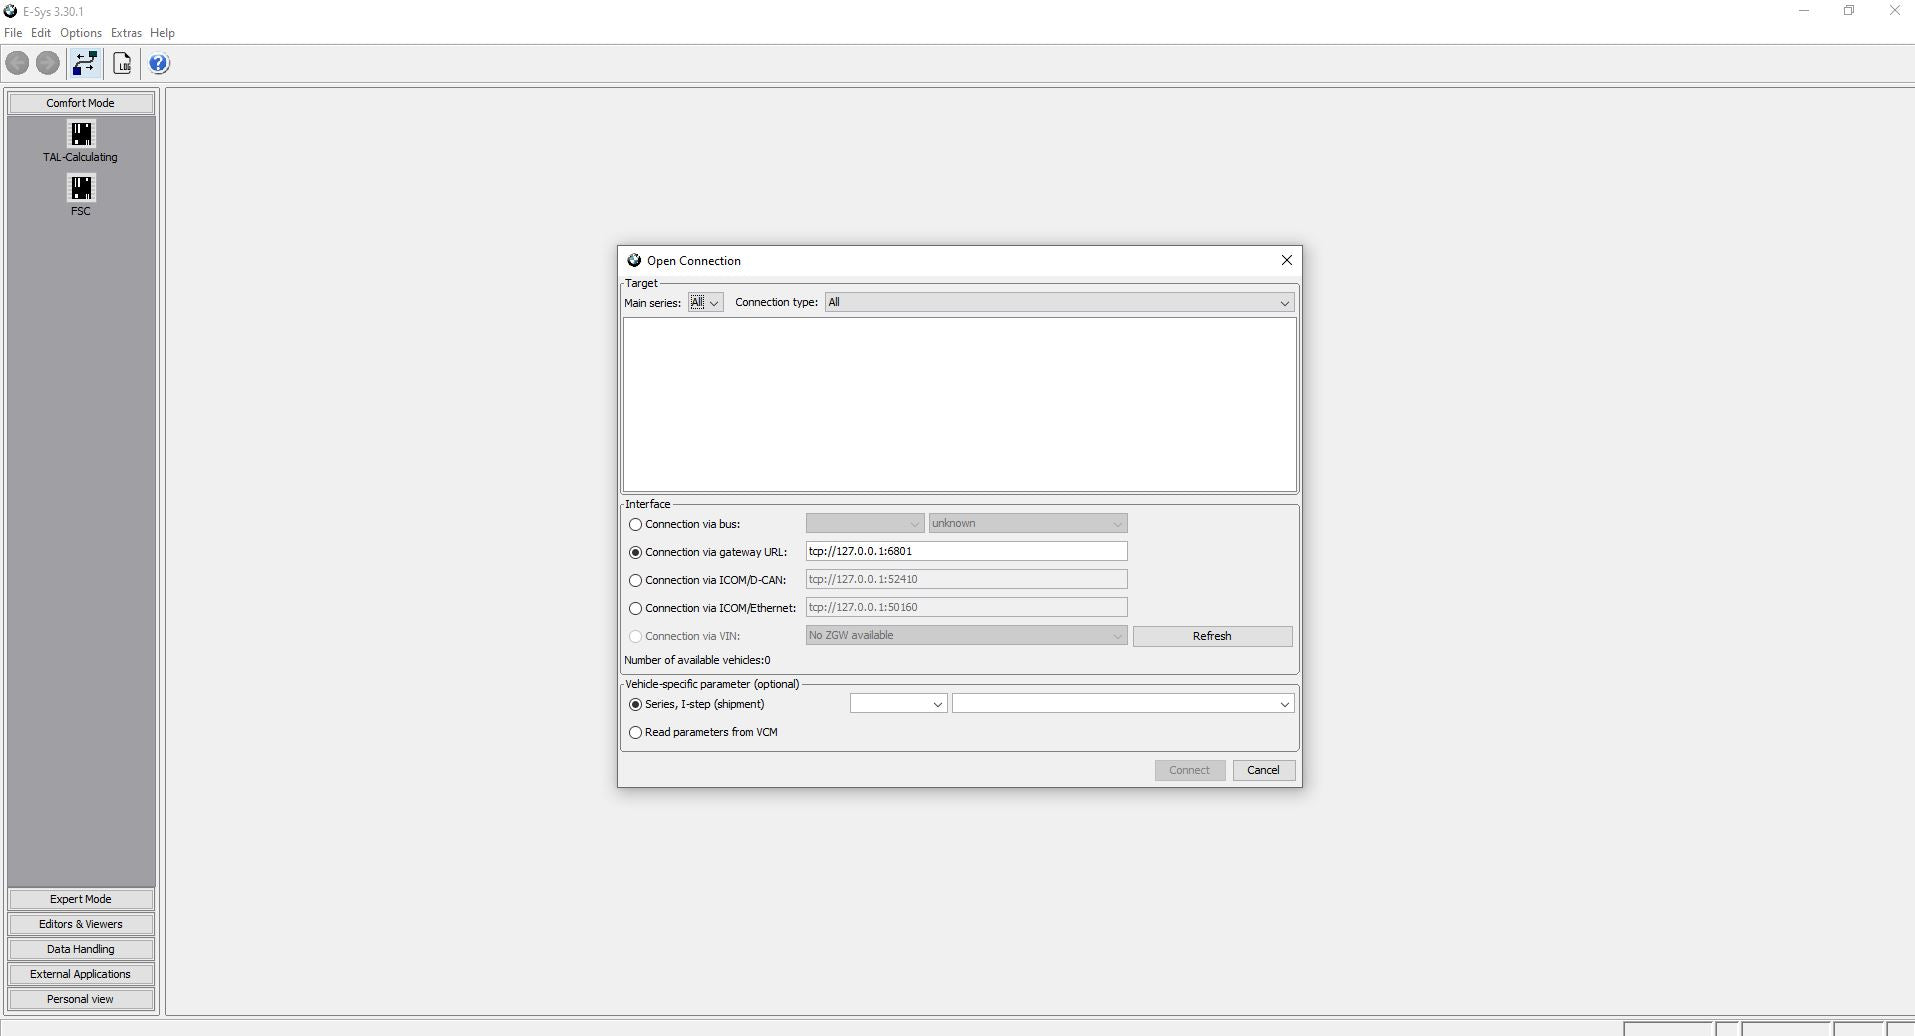Select Connection via bus radio button
This screenshot has height=1036, width=1915.
pyautogui.click(x=635, y=524)
